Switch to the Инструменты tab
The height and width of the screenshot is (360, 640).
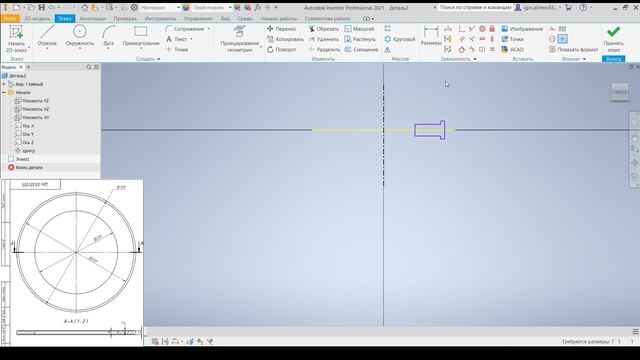pos(160,18)
